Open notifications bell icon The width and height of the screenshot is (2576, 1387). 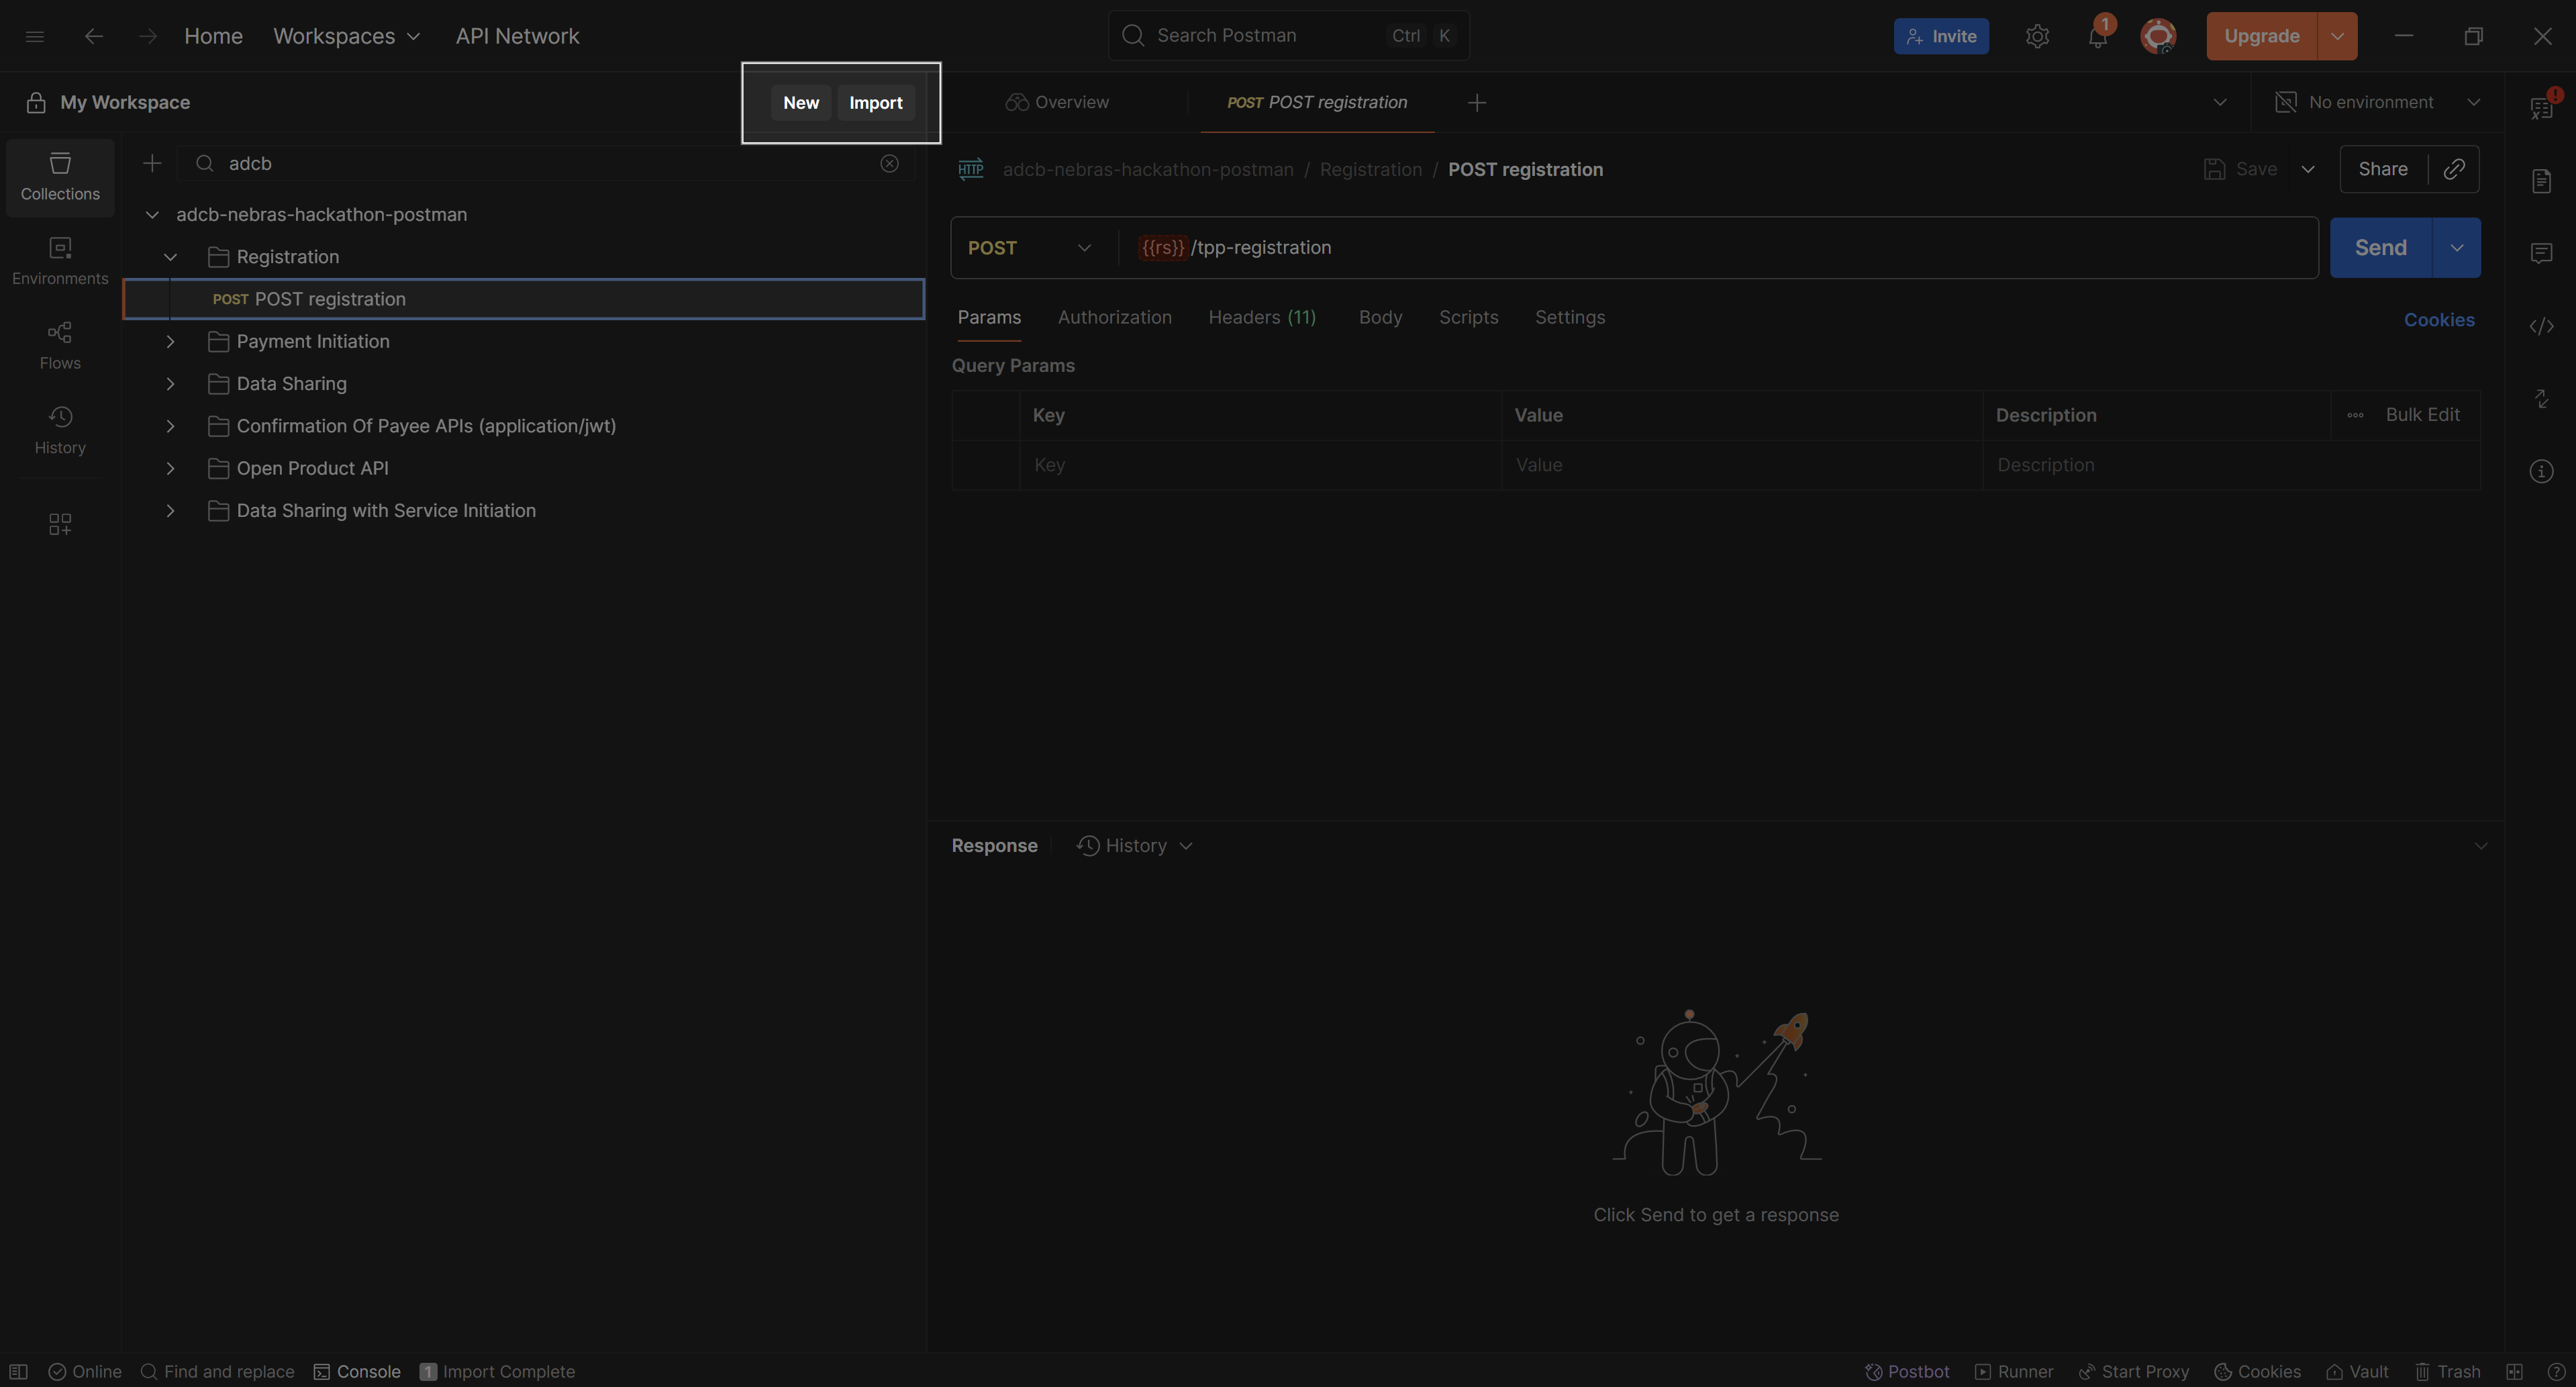(2097, 37)
